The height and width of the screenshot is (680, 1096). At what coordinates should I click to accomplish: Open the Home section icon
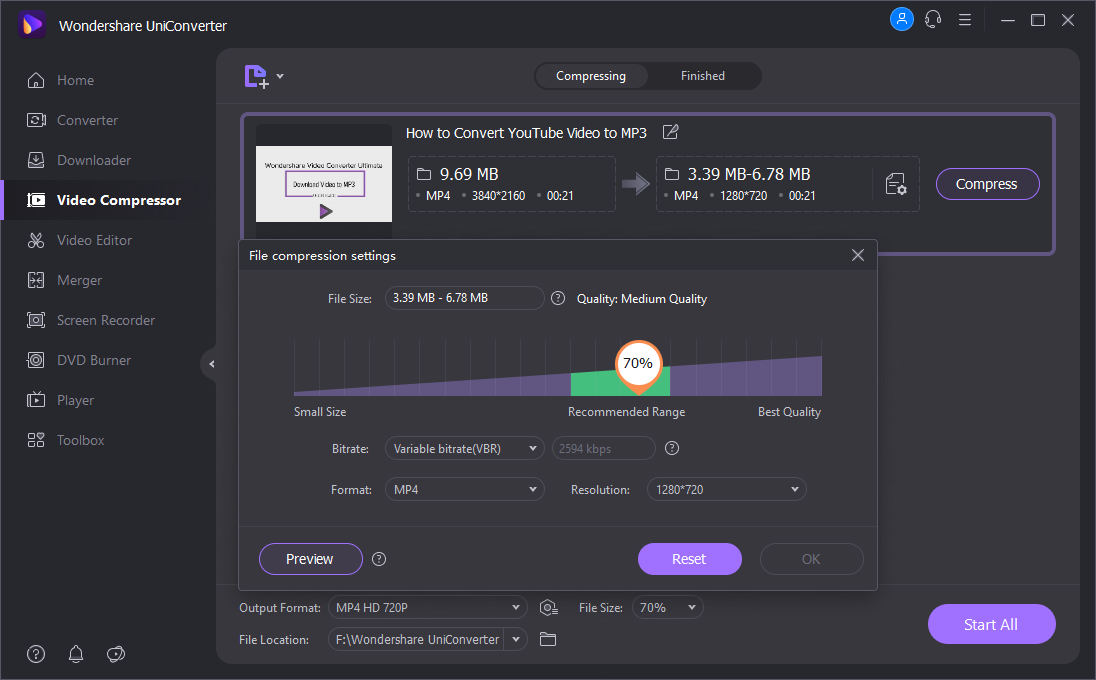point(36,80)
